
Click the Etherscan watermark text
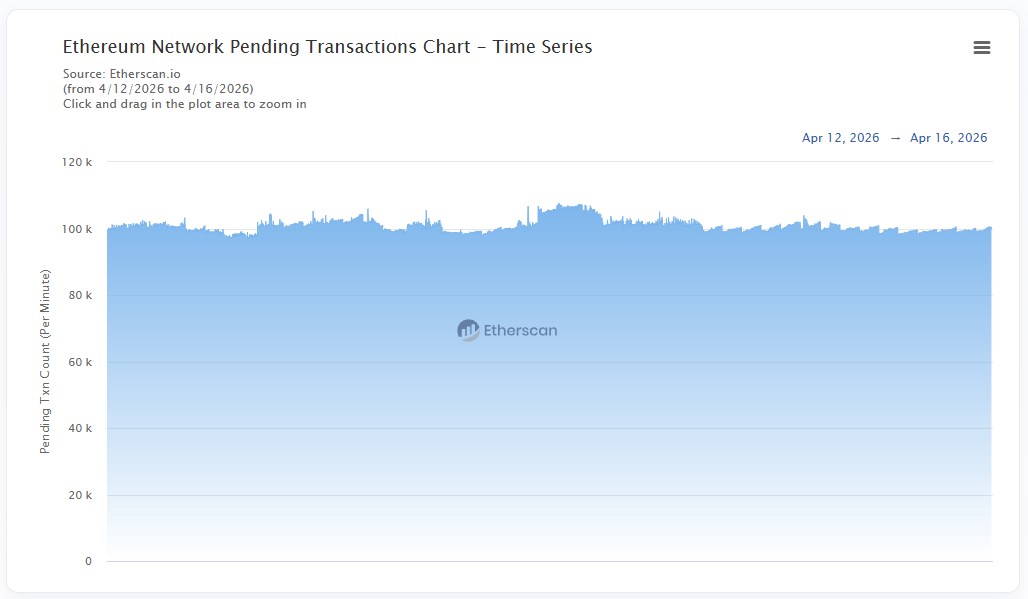click(520, 330)
